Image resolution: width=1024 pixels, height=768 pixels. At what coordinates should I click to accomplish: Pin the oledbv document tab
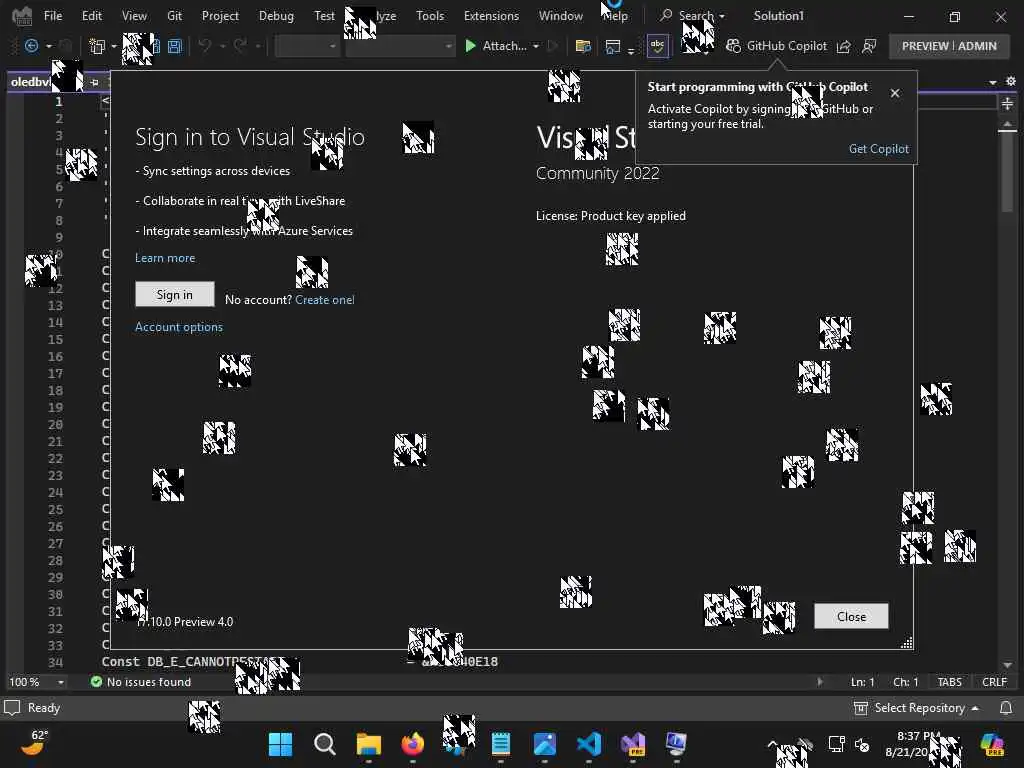[x=95, y=82]
